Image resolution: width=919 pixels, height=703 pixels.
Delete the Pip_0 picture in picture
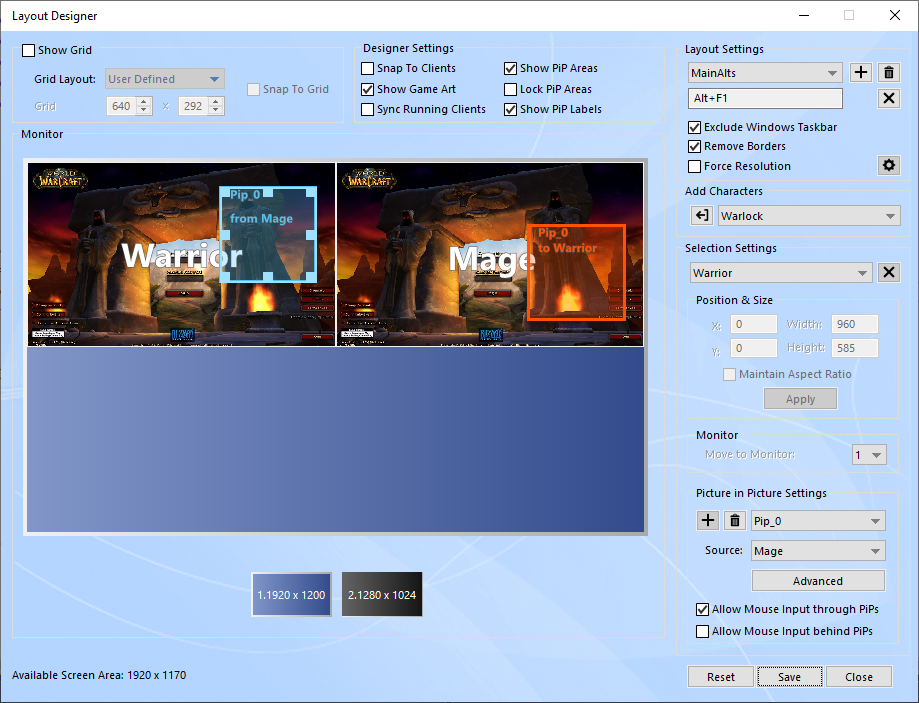pyautogui.click(x=735, y=521)
